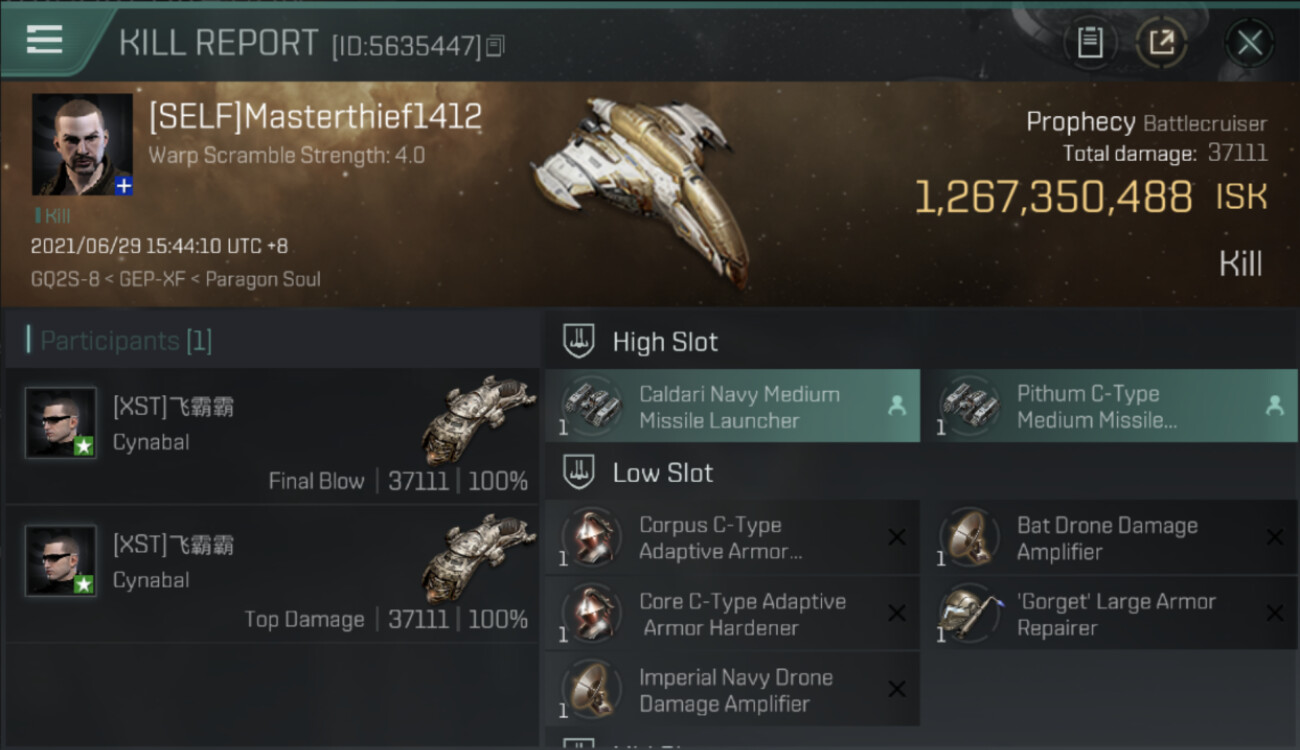The height and width of the screenshot is (750, 1300).
Task: Click the share/export icon in the header
Action: click(1161, 42)
